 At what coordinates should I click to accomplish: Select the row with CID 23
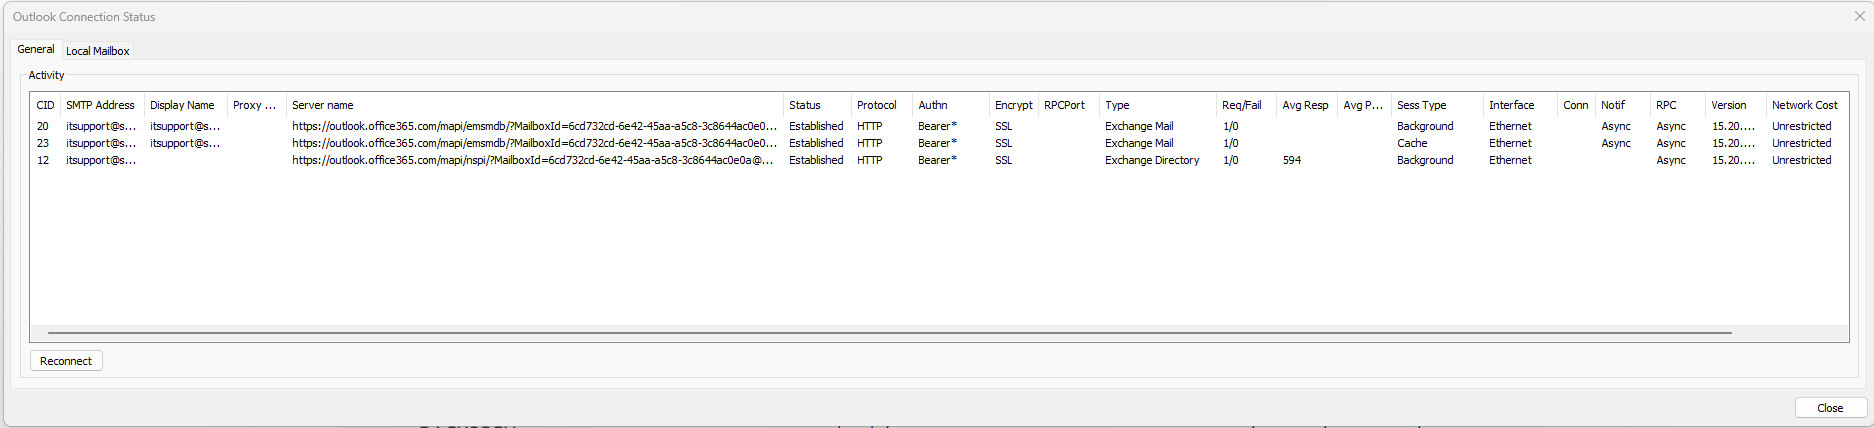tap(938, 143)
